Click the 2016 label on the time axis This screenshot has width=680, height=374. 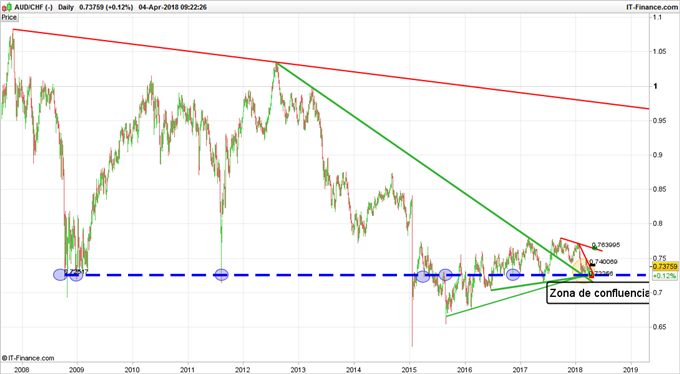point(464,370)
